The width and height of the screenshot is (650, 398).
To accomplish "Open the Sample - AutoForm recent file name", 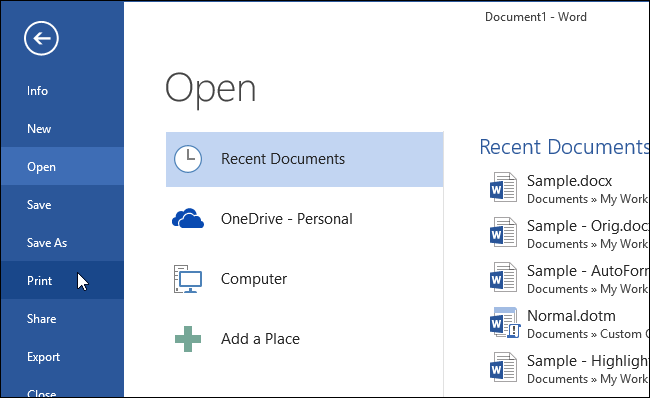I will point(587,271).
